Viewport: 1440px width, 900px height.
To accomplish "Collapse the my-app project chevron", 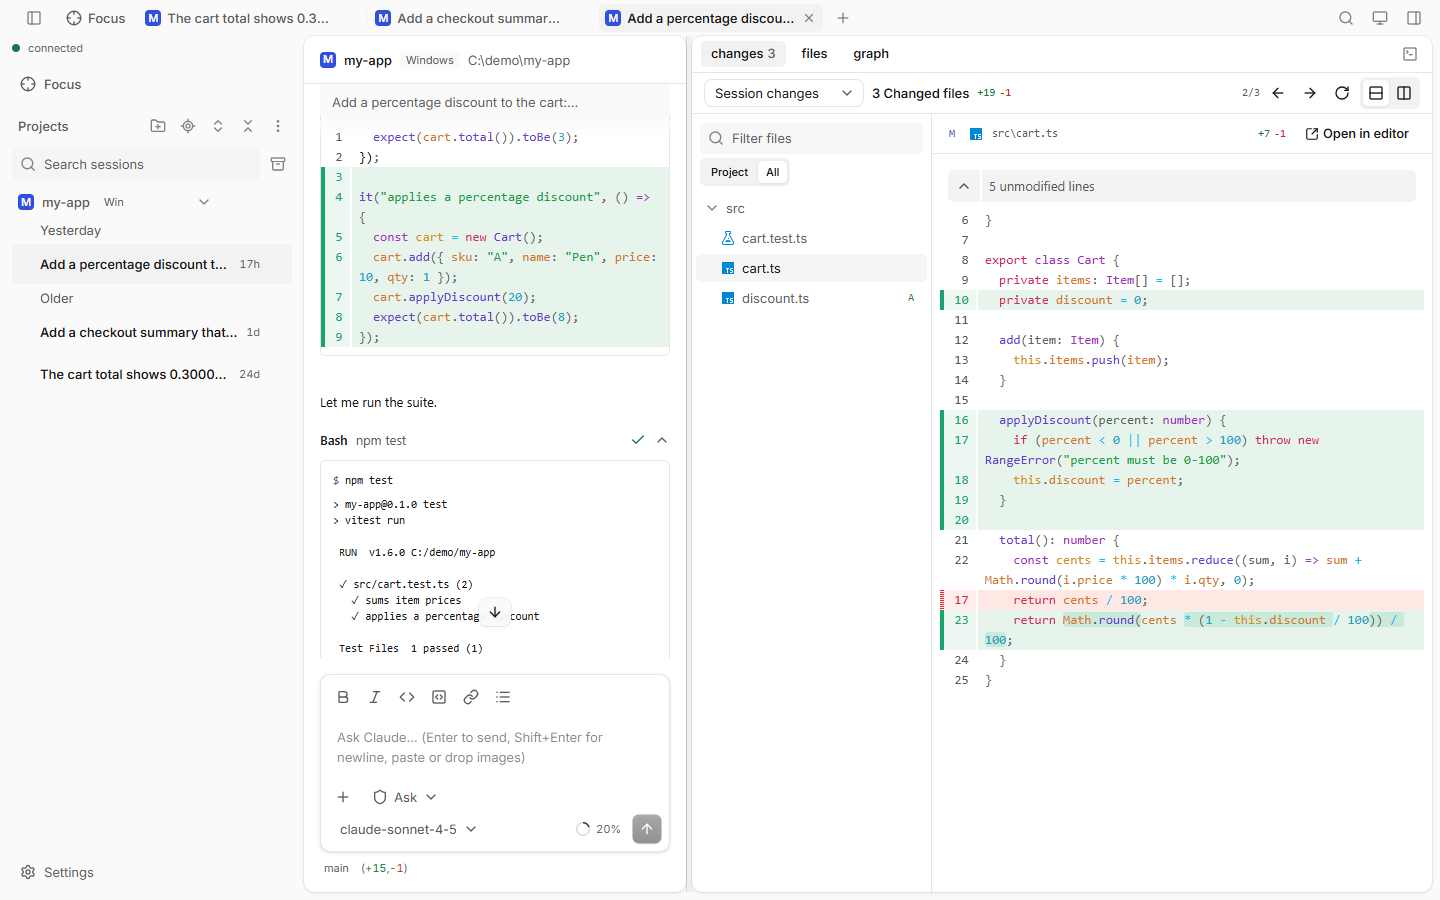I will coord(204,202).
